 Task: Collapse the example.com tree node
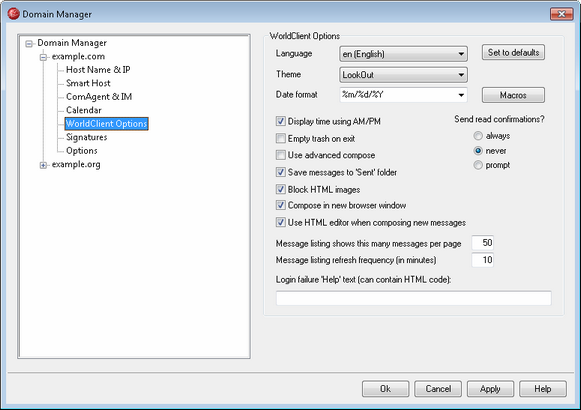[x=43, y=57]
